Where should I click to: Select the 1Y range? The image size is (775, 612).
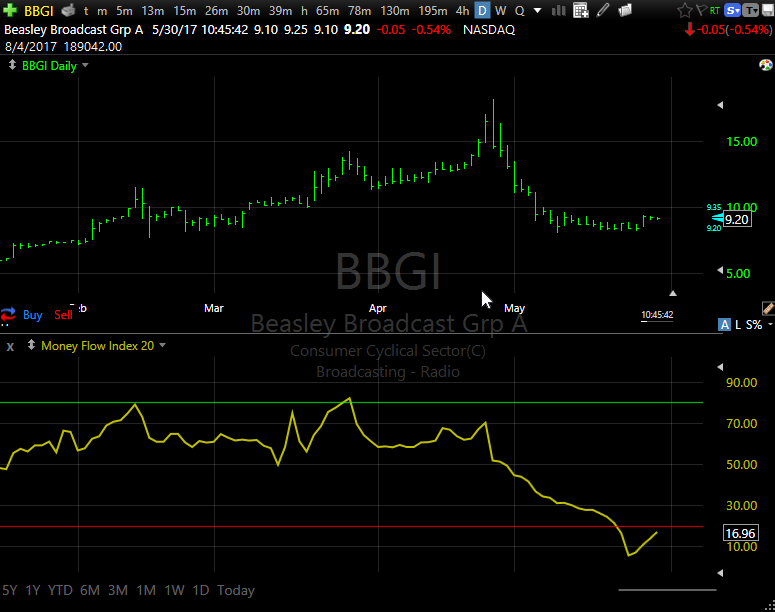coord(33,590)
